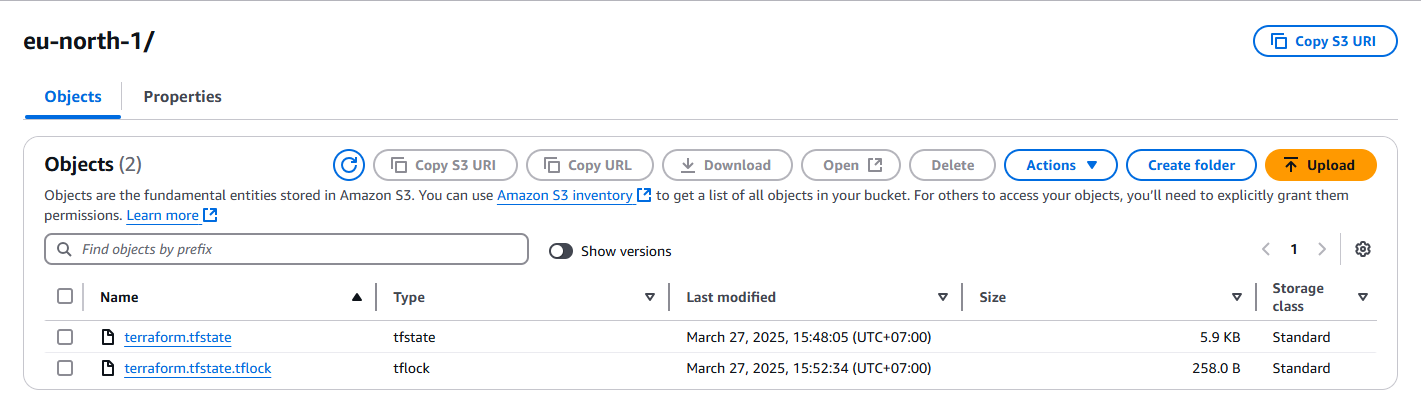Check the terraform.tfstate row checkbox

(65, 337)
